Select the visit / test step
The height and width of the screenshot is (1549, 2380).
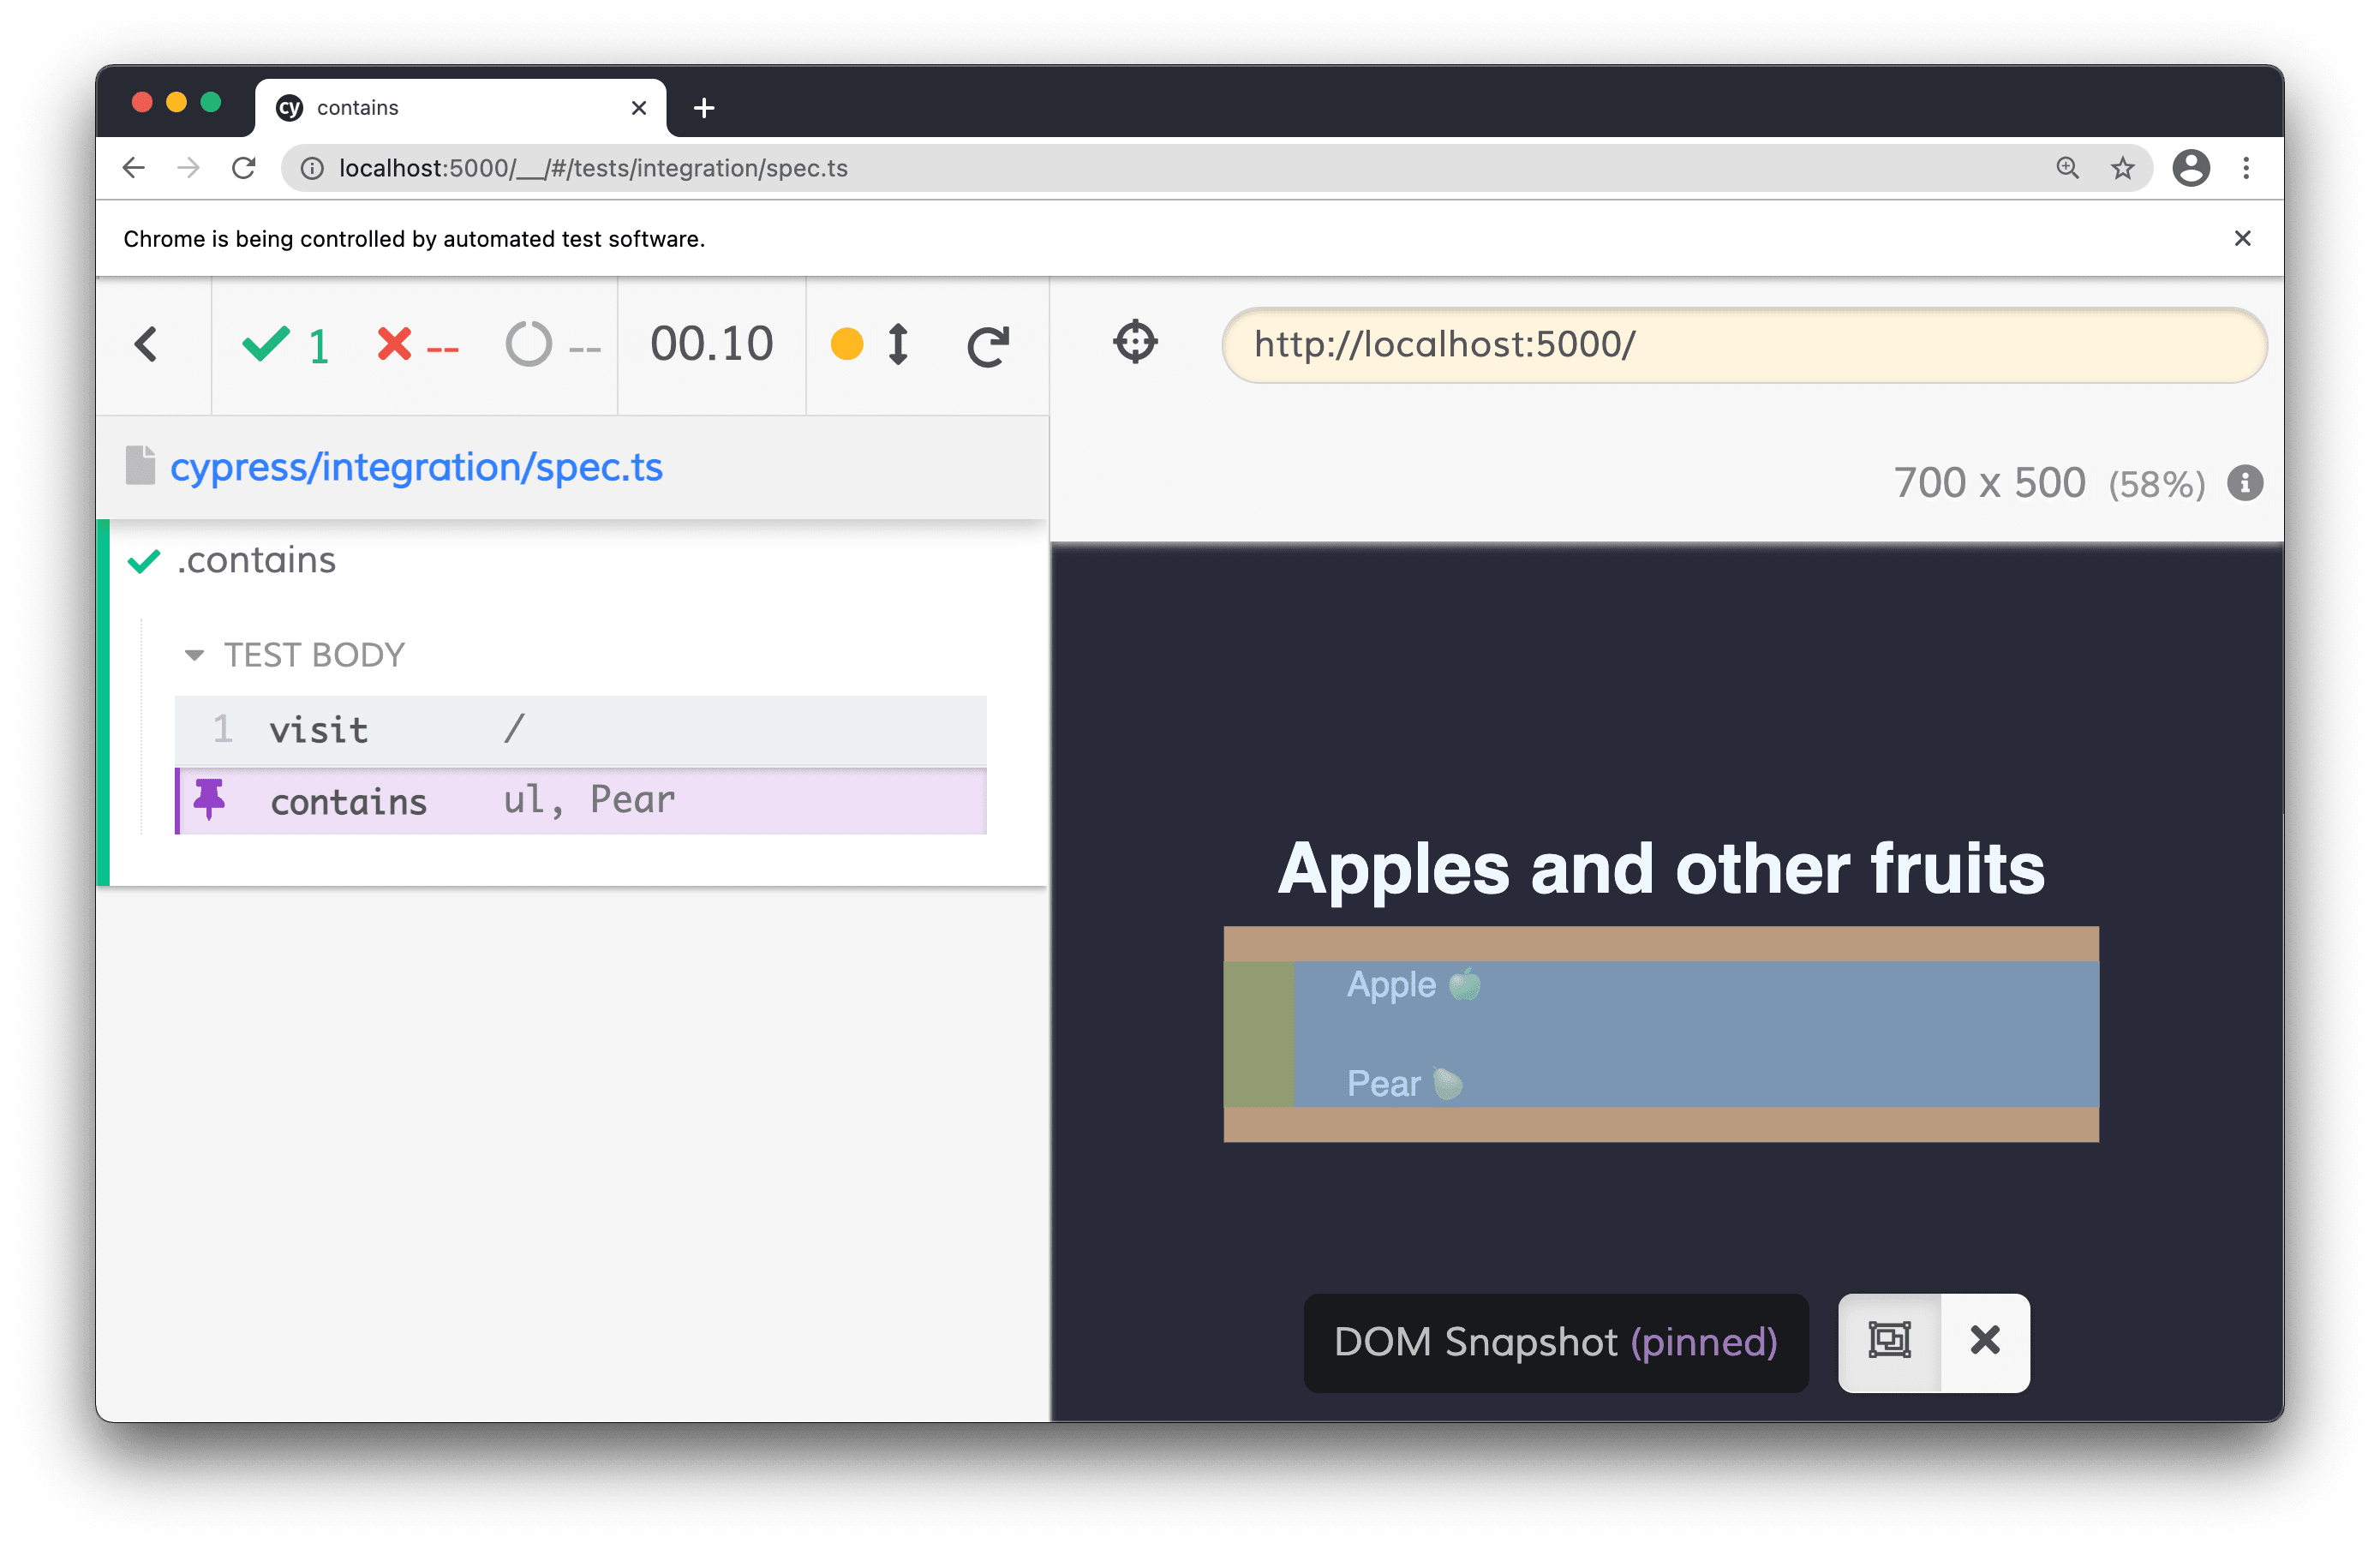click(x=581, y=728)
